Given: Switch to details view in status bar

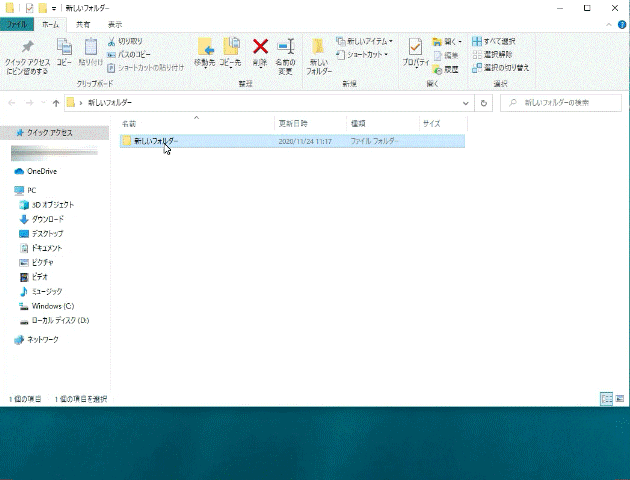Looking at the screenshot, I should click(605, 398).
